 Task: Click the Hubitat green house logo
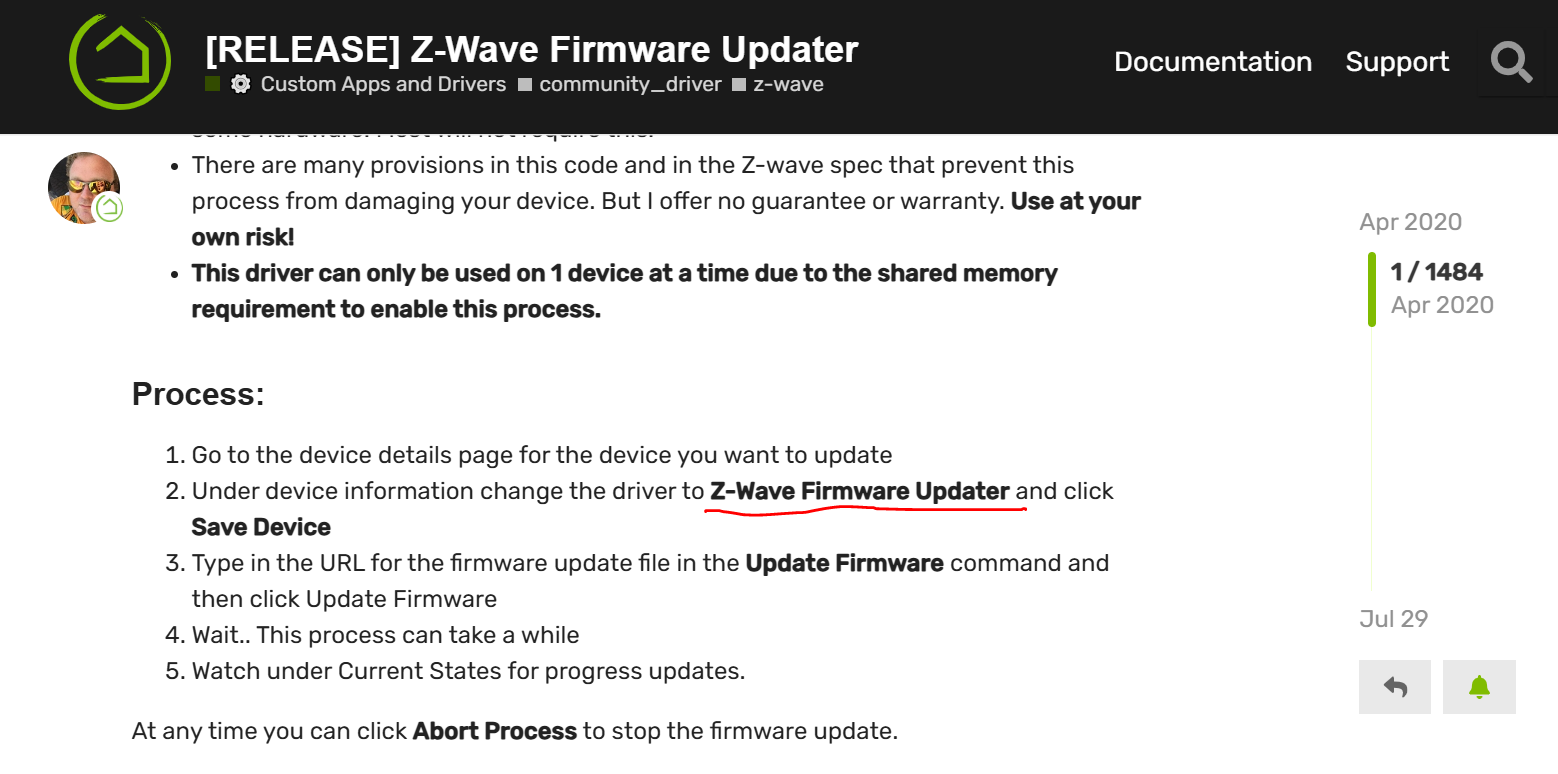[x=119, y=61]
